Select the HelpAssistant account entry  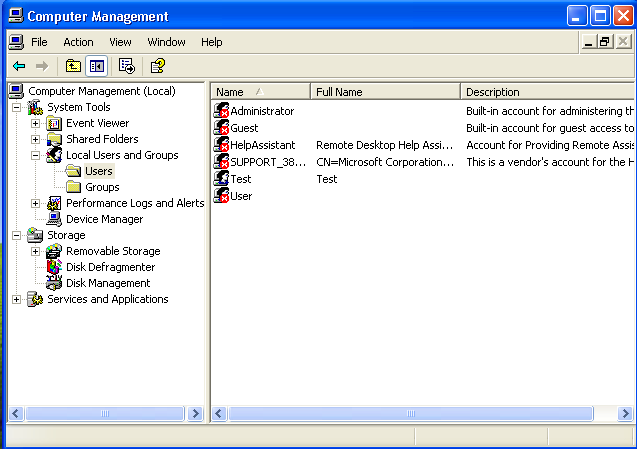click(x=262, y=145)
